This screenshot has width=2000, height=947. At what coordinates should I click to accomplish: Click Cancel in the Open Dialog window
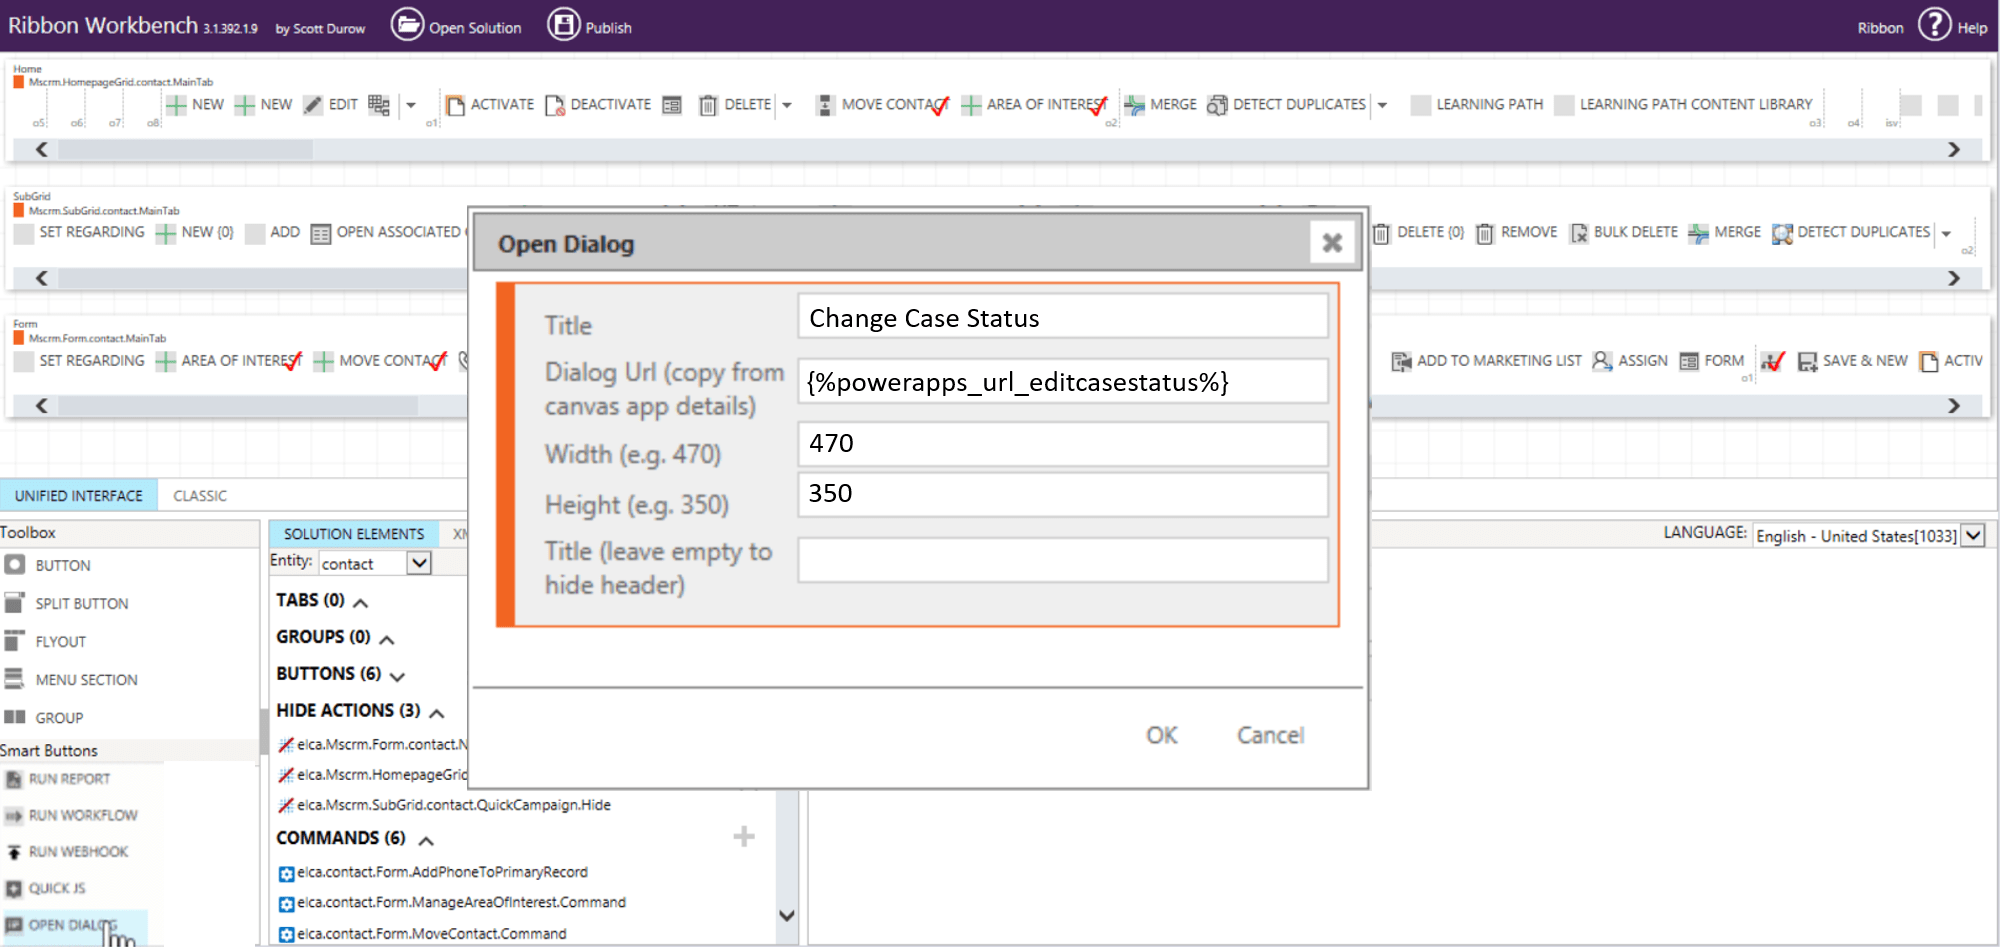point(1269,735)
